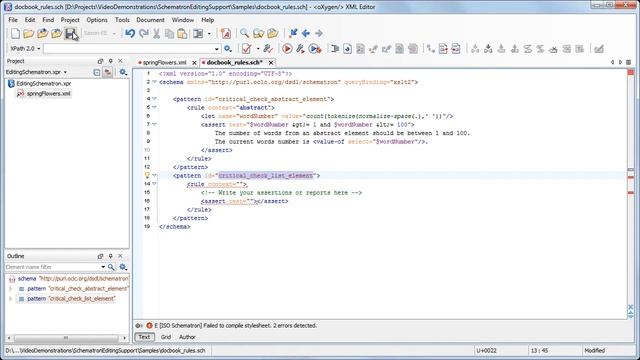Toggle auto-hide pin on the Outline panel
The image size is (640, 360).
[110, 256]
